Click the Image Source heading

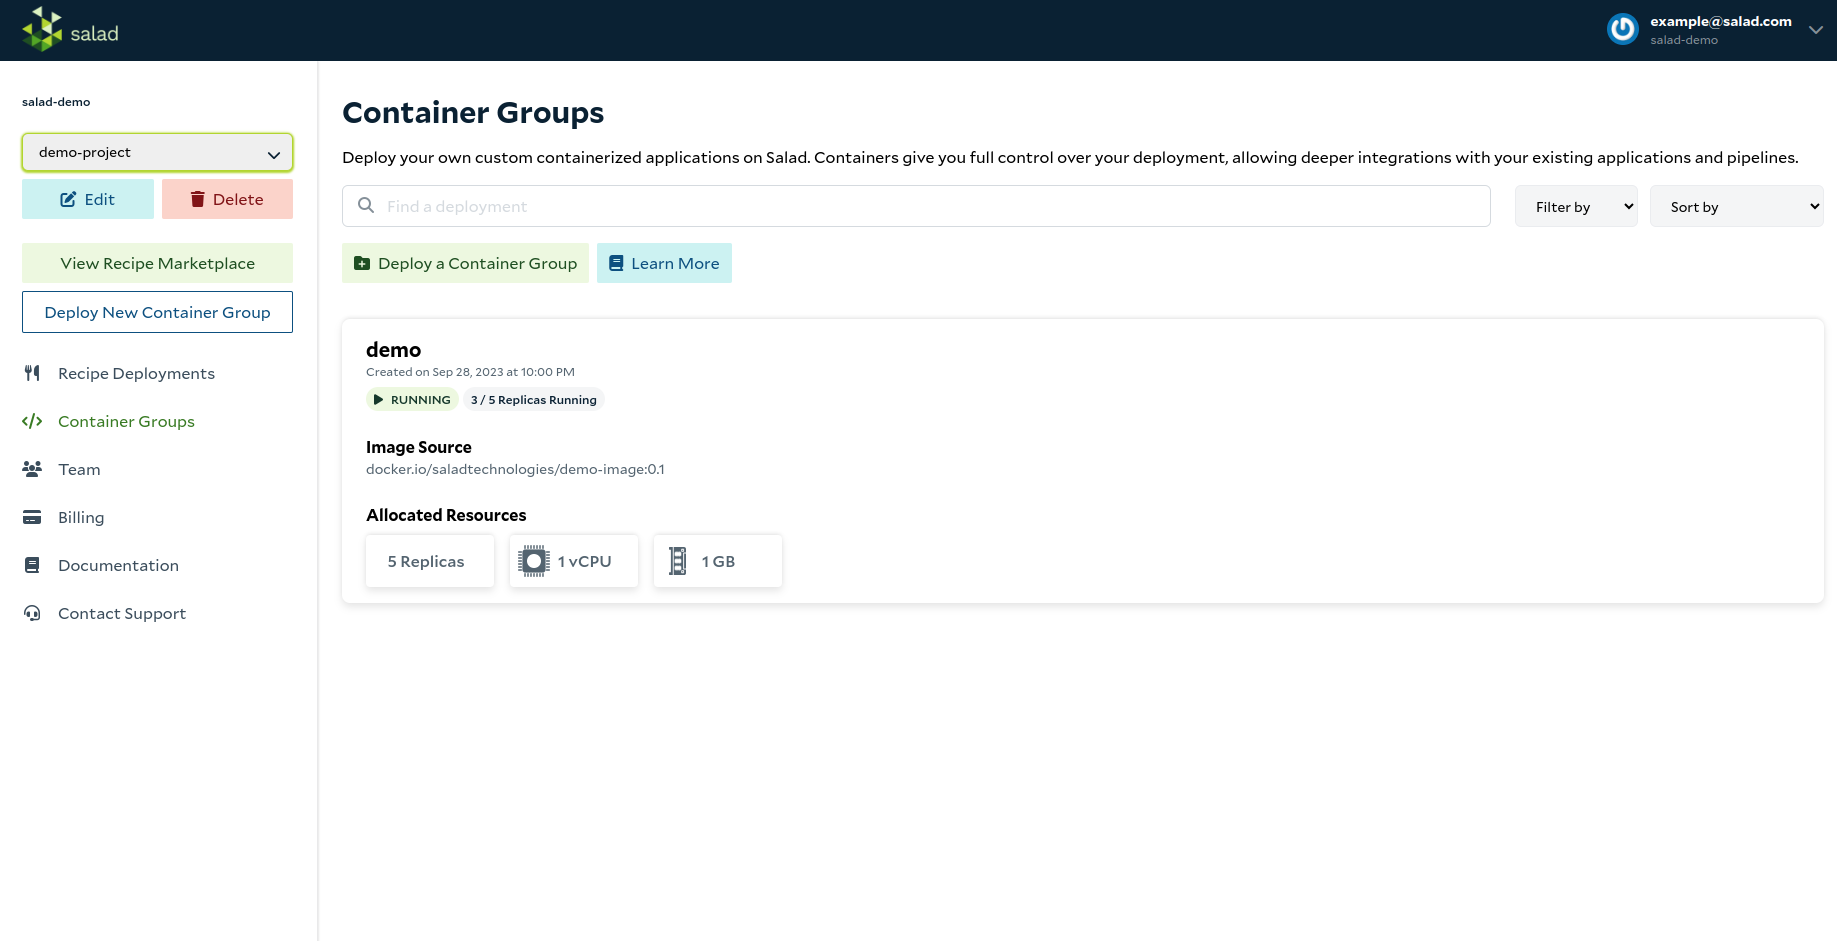[418, 447]
